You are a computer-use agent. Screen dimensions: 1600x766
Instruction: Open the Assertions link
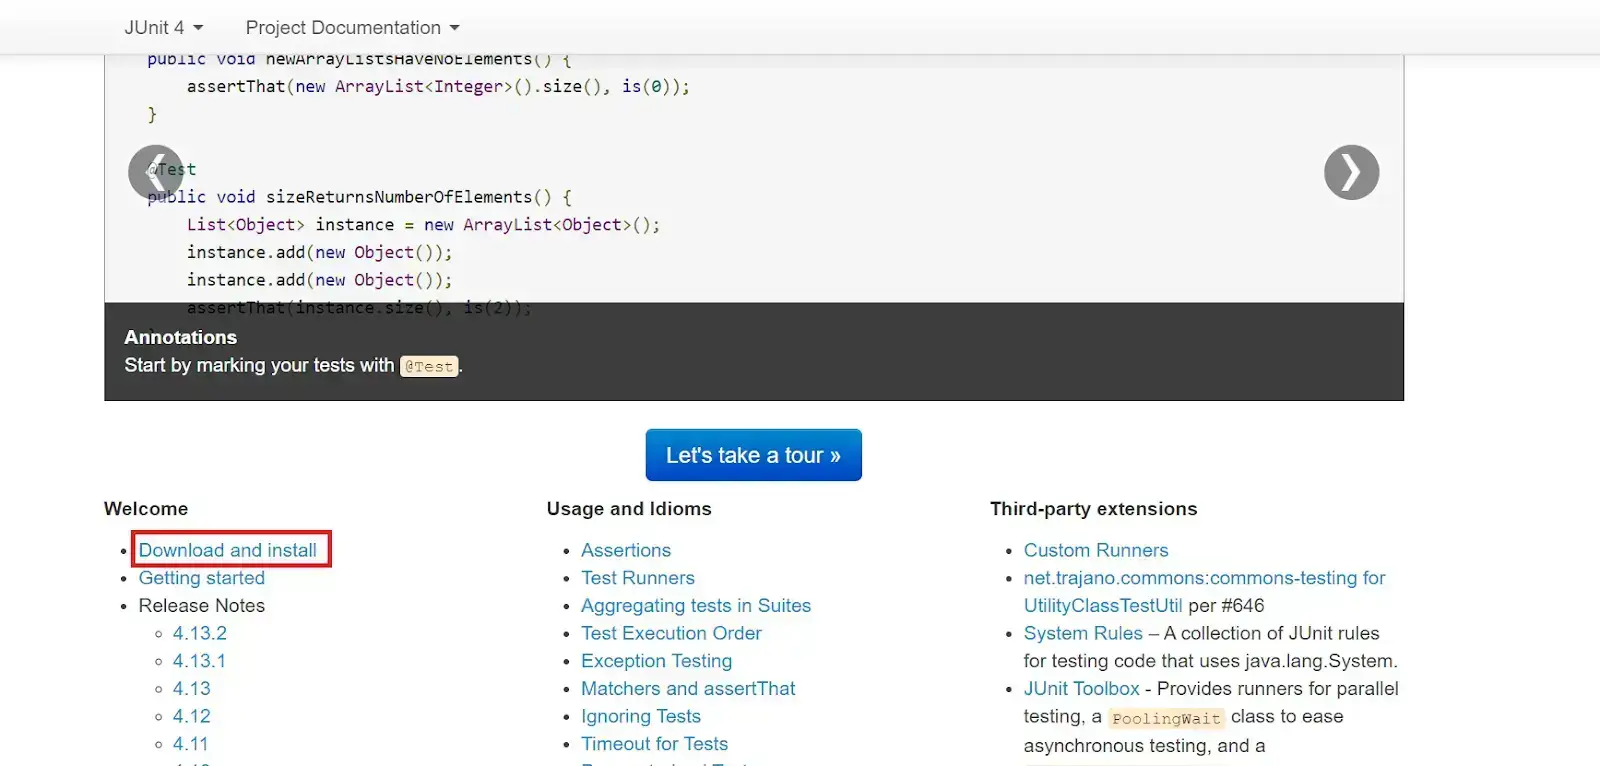pyautogui.click(x=626, y=550)
